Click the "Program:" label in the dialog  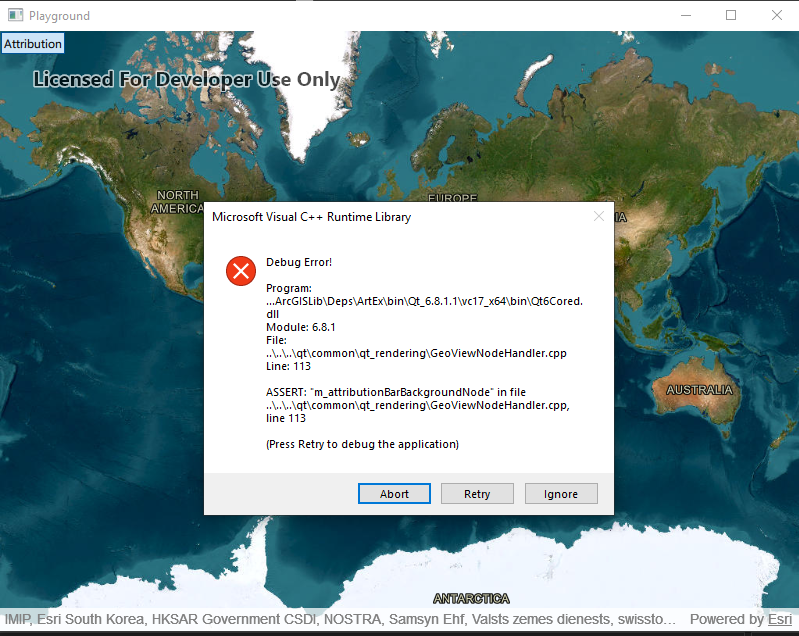pos(288,288)
